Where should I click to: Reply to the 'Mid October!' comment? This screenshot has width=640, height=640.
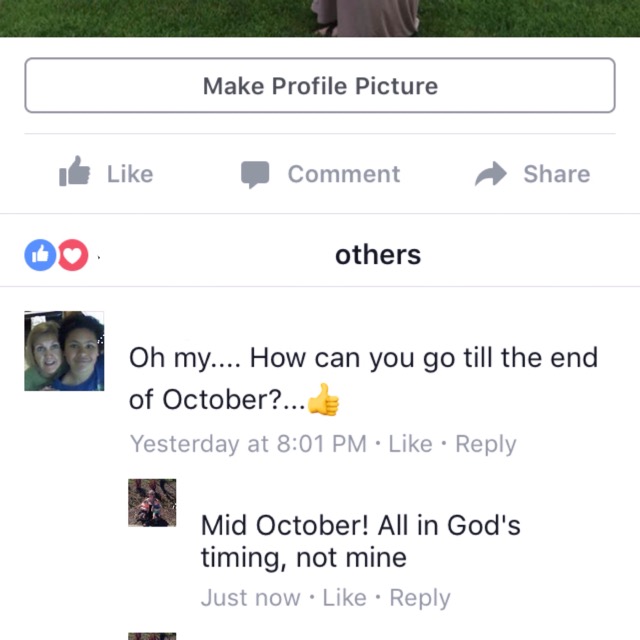coord(420,598)
